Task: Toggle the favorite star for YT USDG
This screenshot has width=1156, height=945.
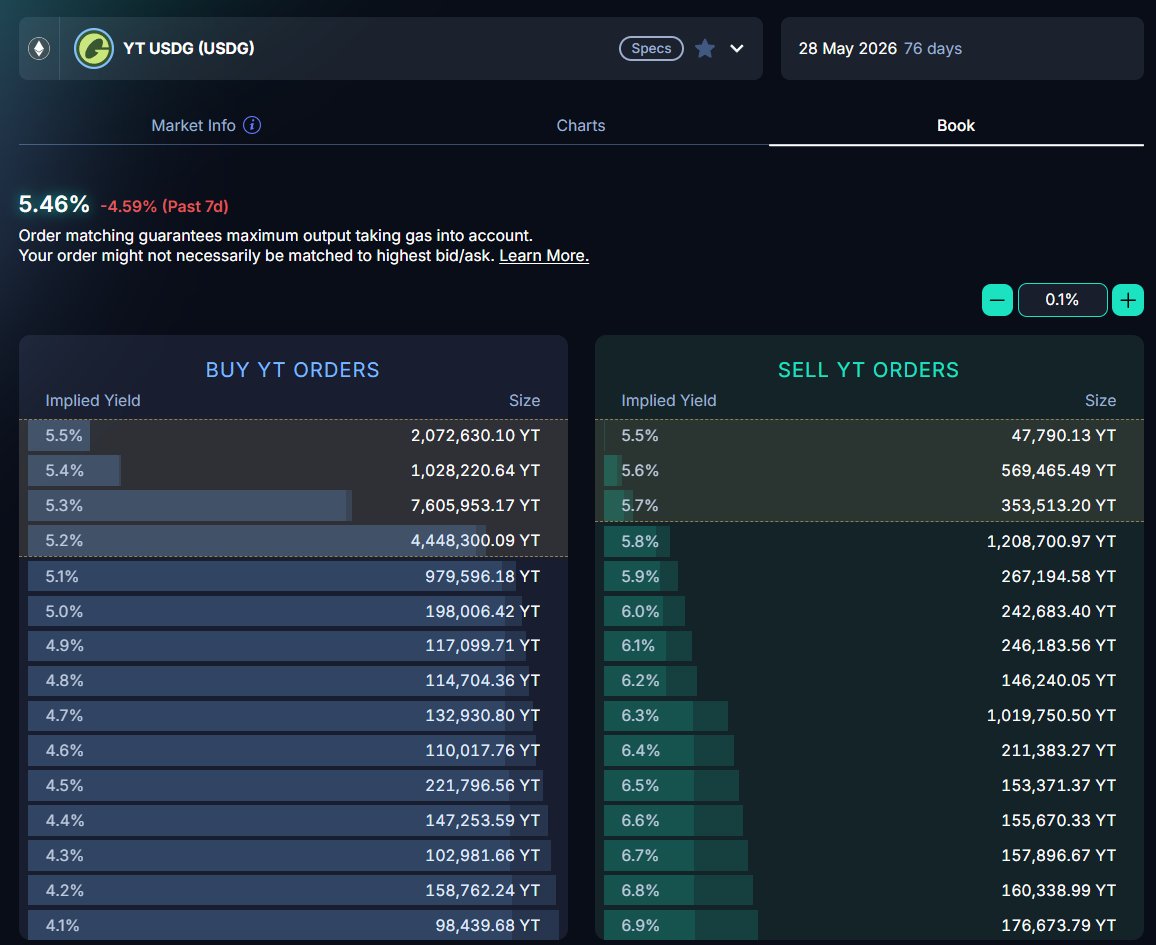Action: 705,49
